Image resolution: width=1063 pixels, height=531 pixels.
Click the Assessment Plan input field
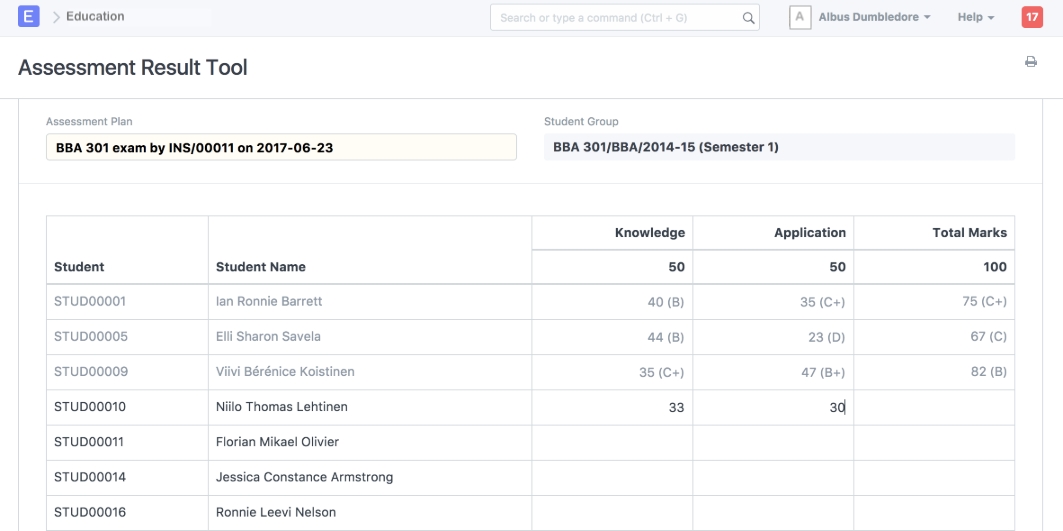[x=281, y=147]
